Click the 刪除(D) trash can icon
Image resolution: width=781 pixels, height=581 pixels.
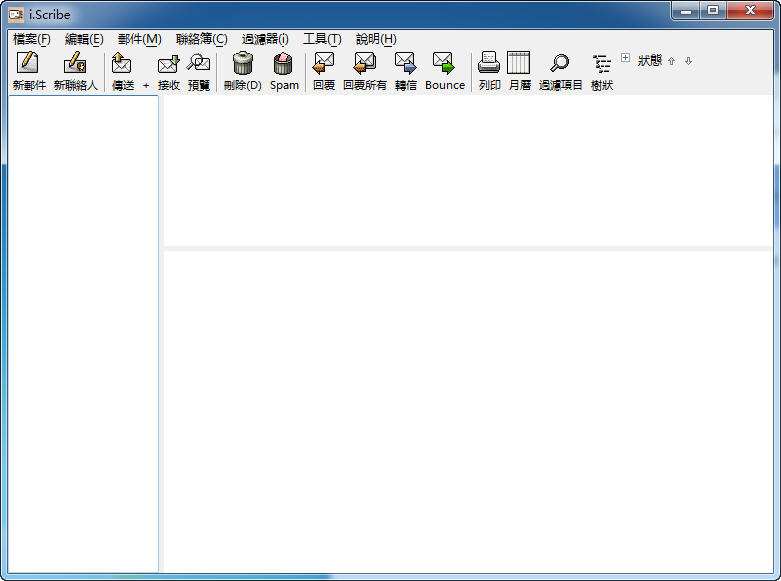243,63
